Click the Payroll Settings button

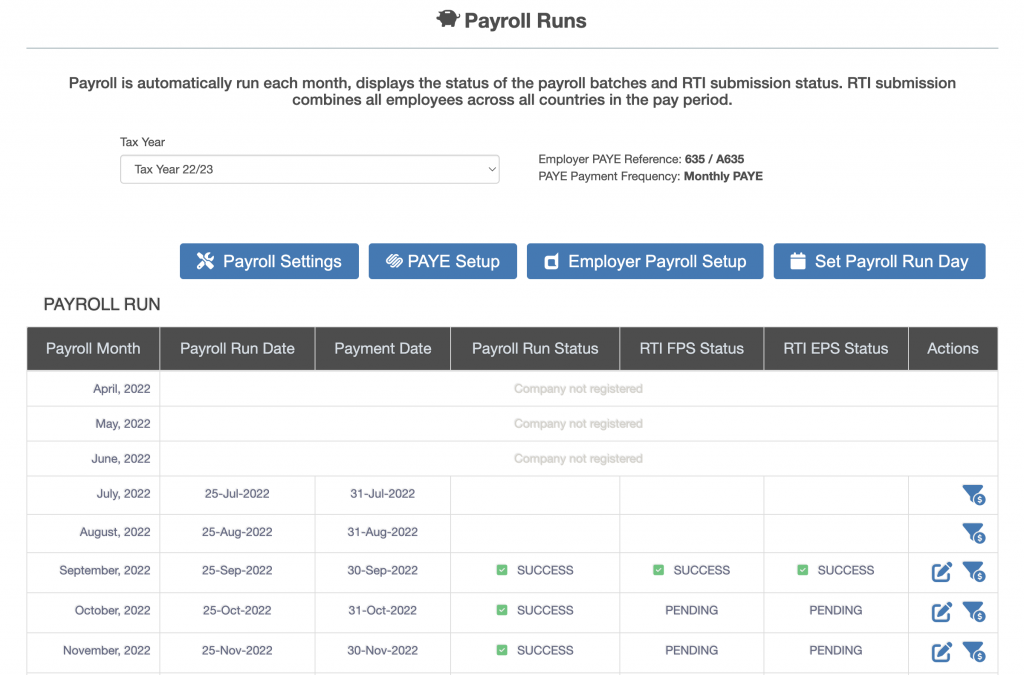(269, 261)
